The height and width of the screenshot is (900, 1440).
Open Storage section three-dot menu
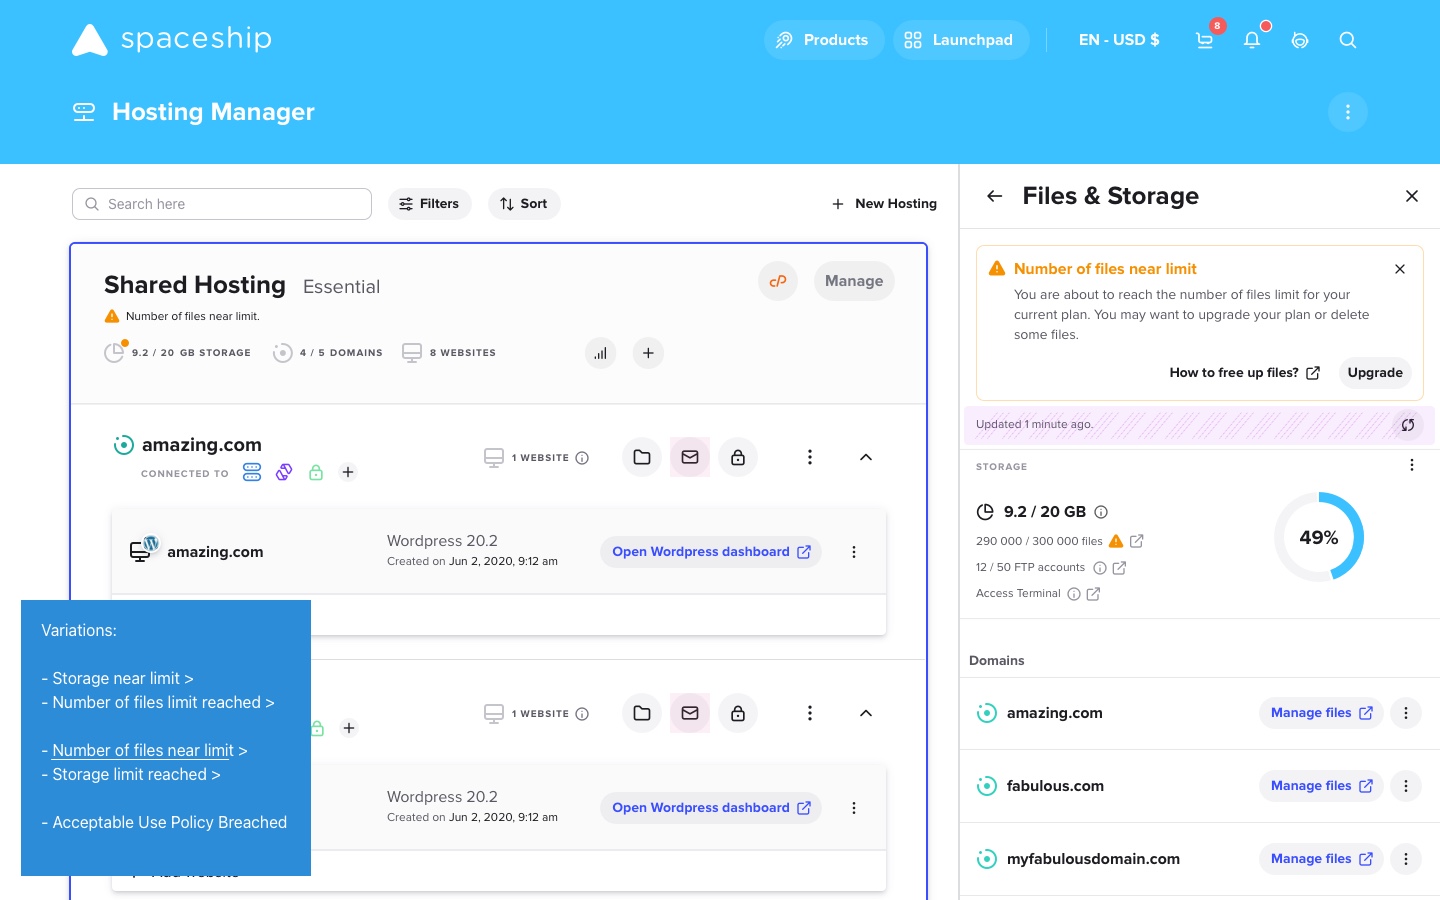1412,465
